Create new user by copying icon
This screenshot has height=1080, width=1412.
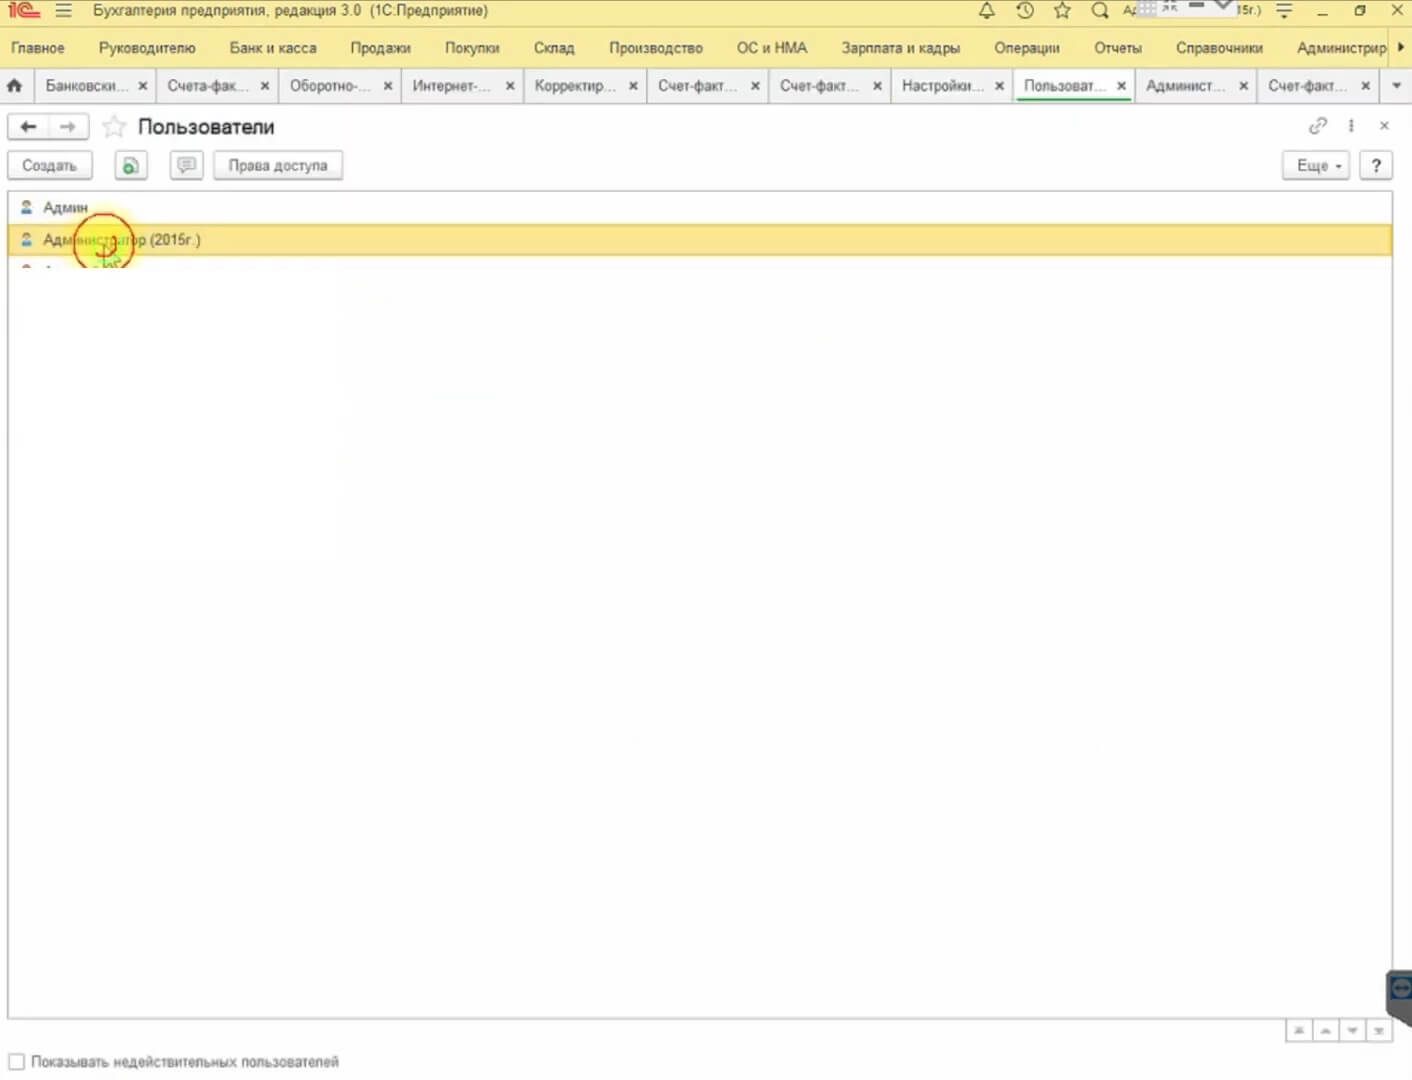130,166
